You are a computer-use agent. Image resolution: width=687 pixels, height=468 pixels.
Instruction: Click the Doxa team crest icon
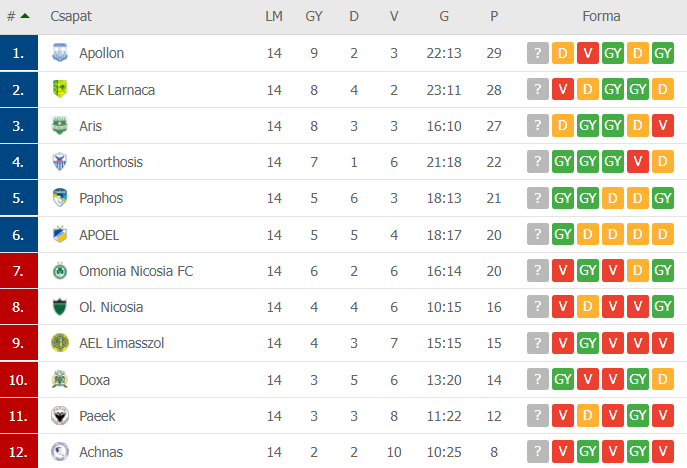(x=60, y=379)
